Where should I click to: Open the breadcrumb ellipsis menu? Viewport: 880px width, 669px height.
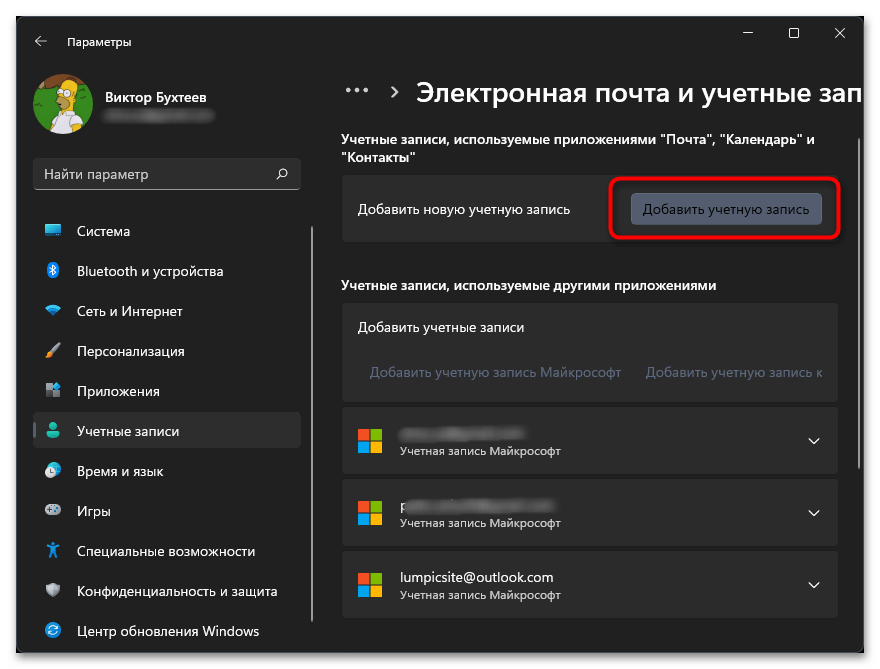click(357, 90)
